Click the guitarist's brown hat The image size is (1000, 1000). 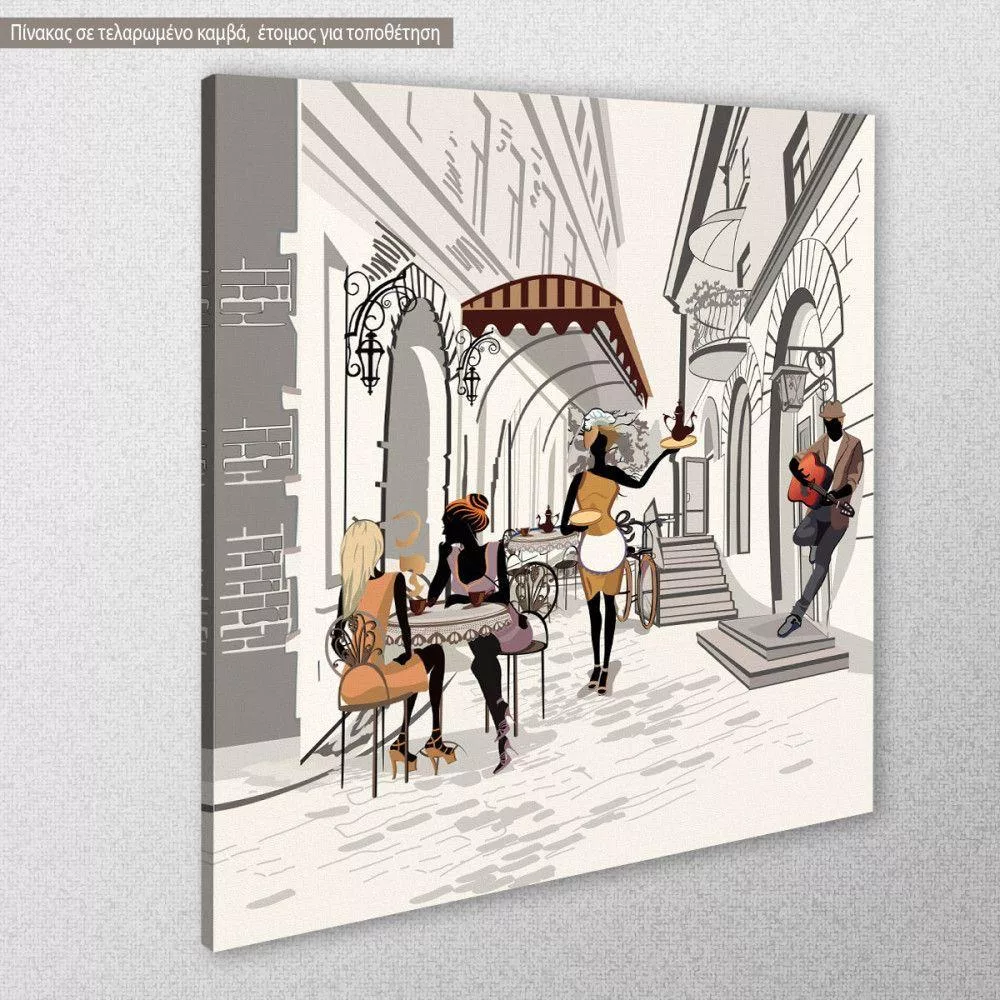(831, 408)
